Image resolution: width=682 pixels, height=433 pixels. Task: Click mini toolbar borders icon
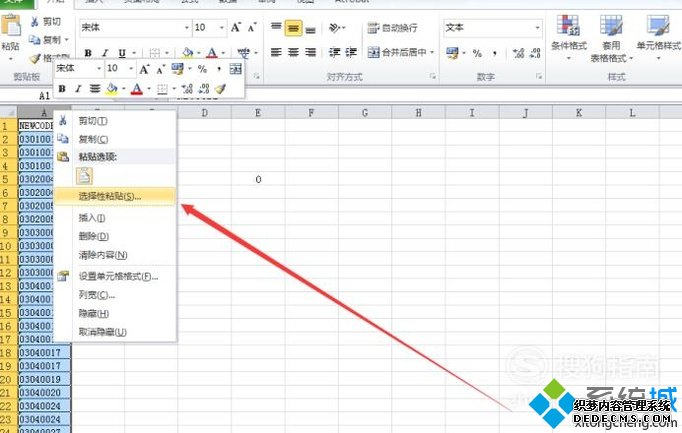[x=162, y=89]
